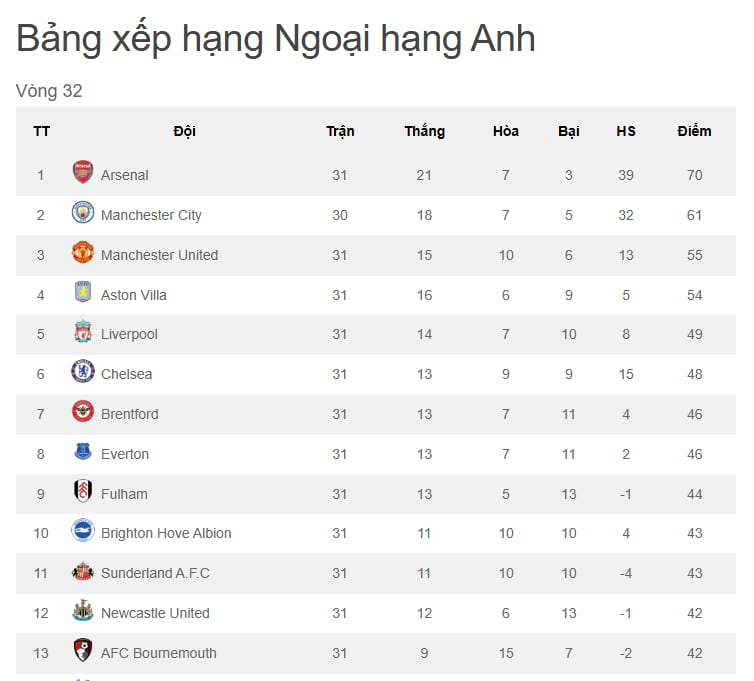Click the Manchester United club logo
Screen dimensions: 754x681
83,253
